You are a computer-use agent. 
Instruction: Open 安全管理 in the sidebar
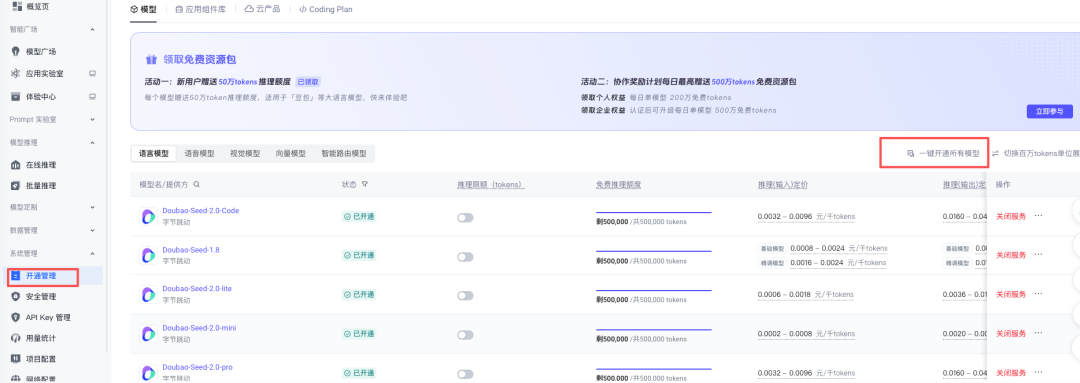pos(41,296)
